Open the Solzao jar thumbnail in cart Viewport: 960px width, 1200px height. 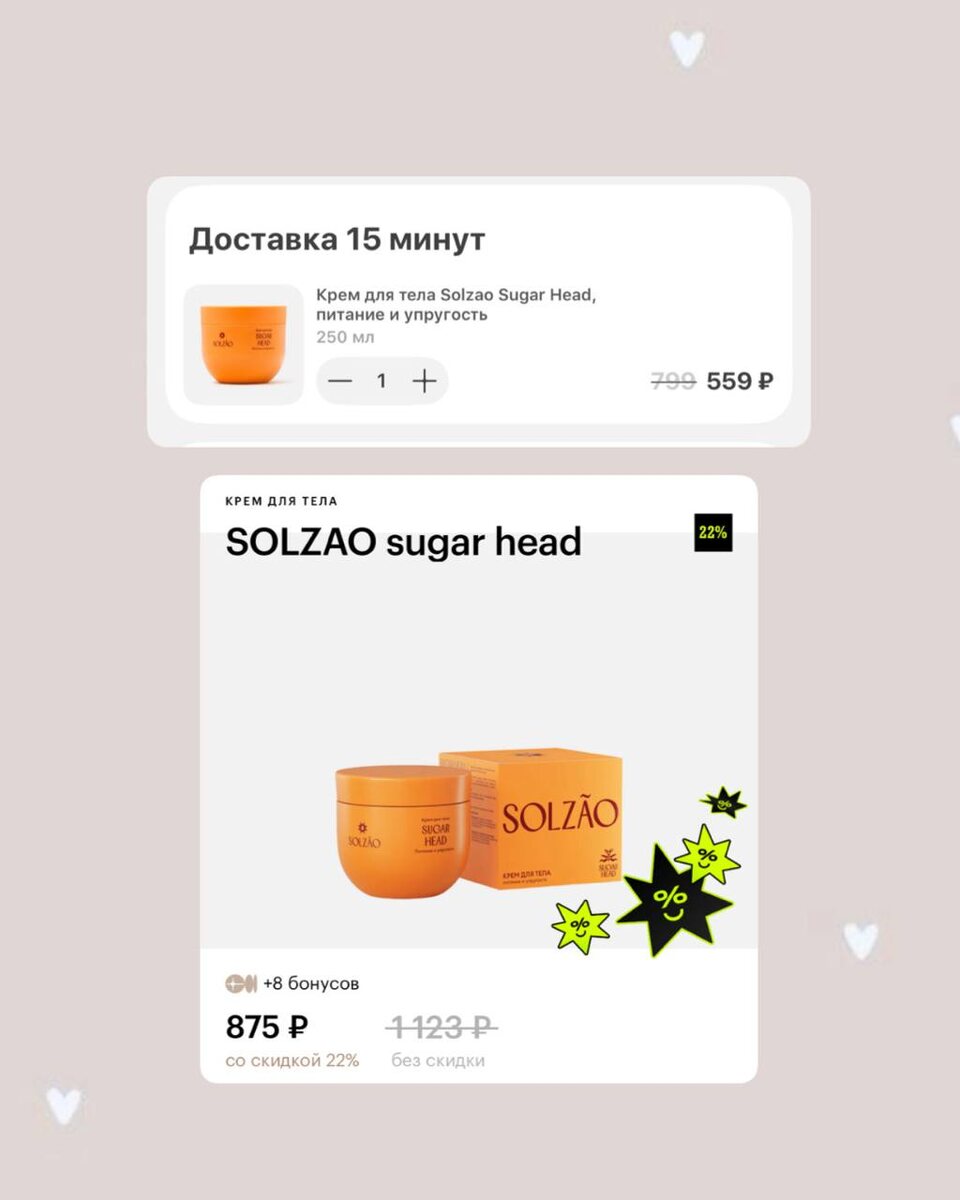click(244, 344)
